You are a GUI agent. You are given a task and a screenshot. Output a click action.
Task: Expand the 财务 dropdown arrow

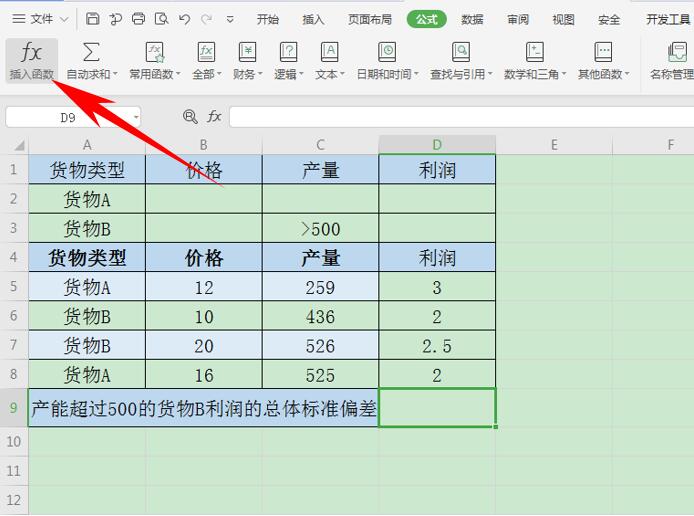[x=260, y=74]
